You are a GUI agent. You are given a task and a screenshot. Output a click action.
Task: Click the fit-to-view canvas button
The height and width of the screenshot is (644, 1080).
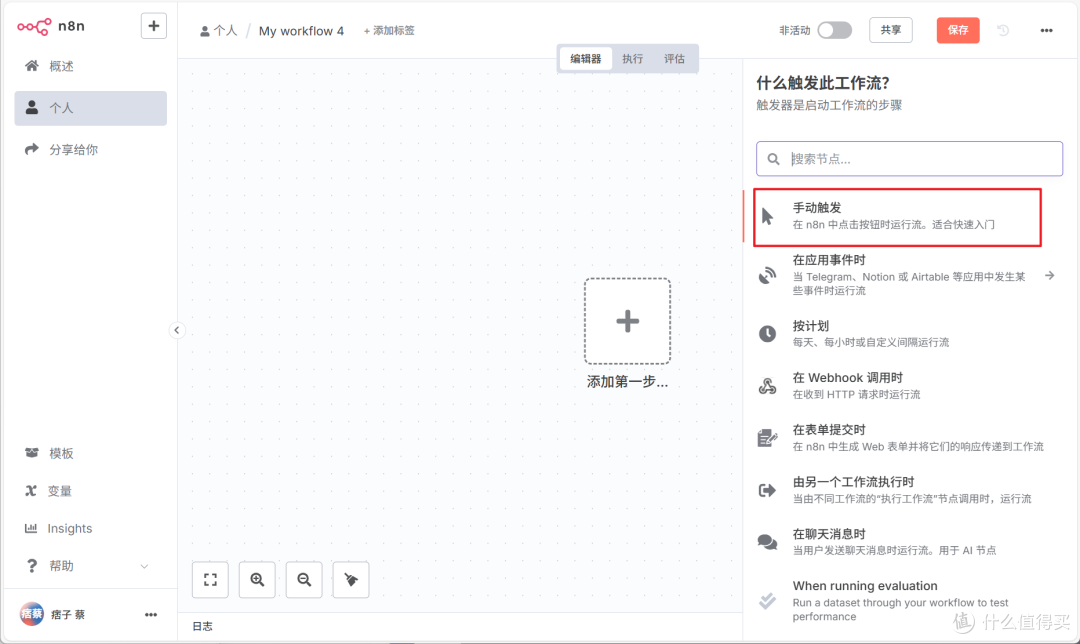pyautogui.click(x=210, y=580)
